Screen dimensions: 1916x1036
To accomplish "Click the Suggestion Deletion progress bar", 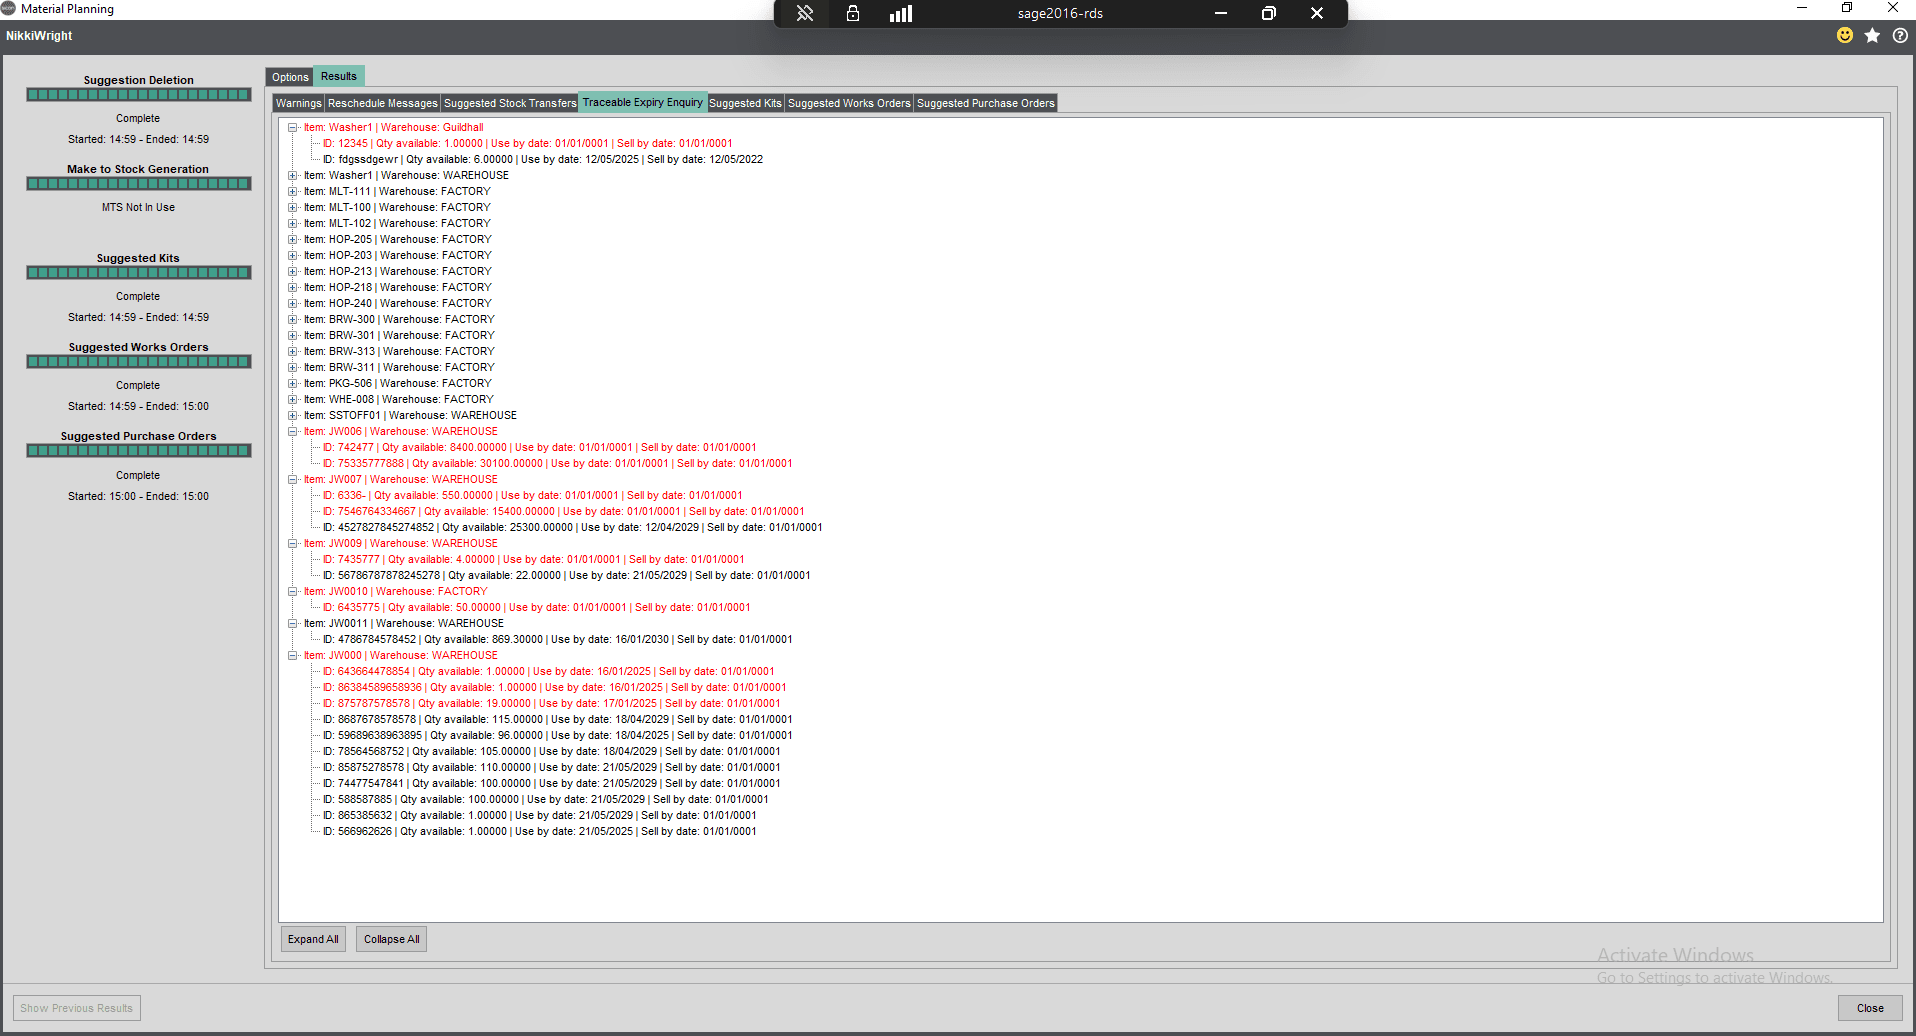I will pos(139,95).
